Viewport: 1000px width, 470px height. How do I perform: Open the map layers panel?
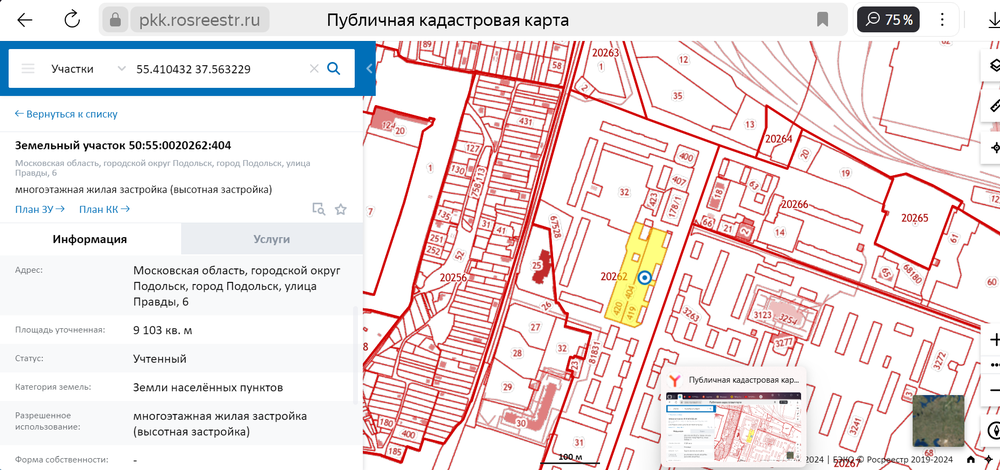click(994, 66)
